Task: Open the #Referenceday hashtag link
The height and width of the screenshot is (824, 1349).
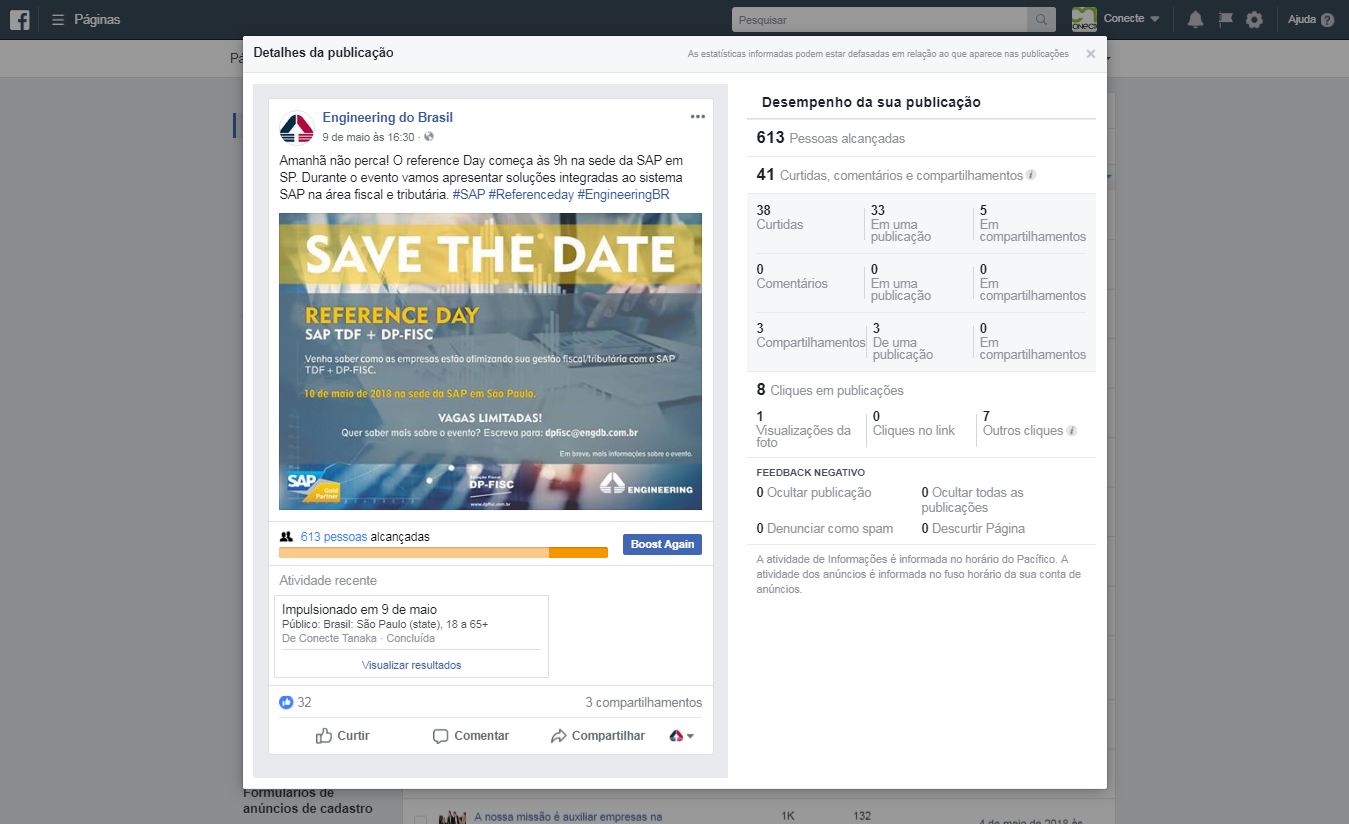Action: 531,195
